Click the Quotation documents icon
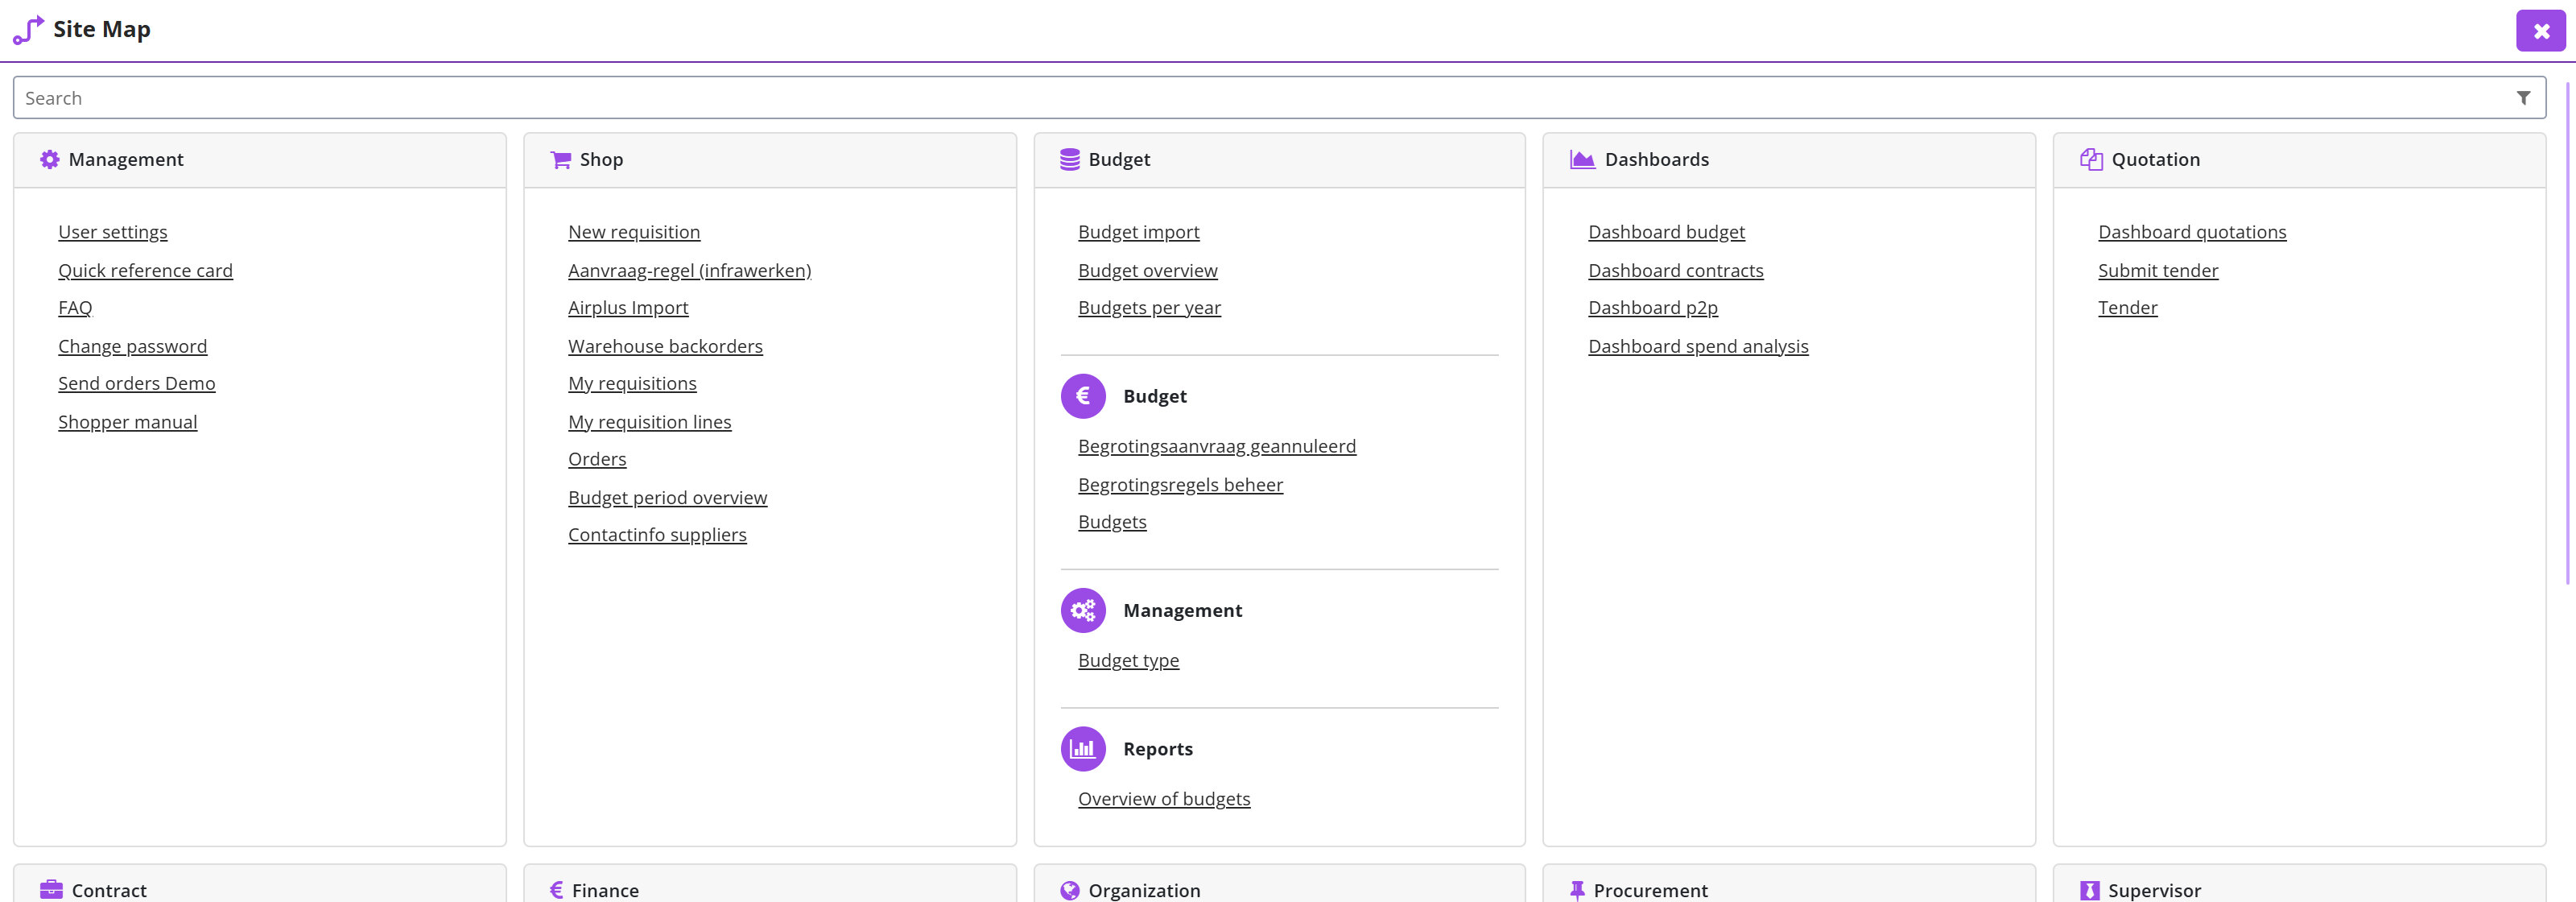 tap(2091, 159)
